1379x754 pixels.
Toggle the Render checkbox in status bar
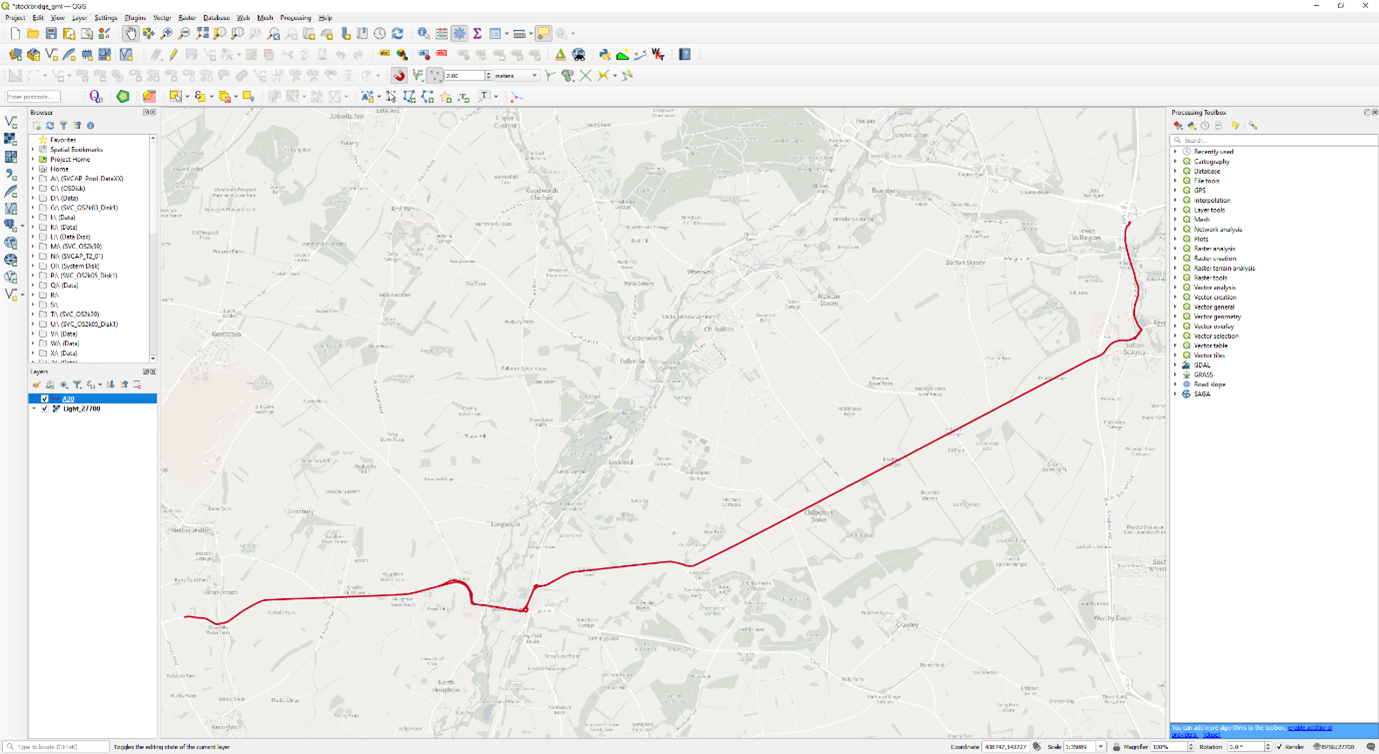coord(1280,747)
